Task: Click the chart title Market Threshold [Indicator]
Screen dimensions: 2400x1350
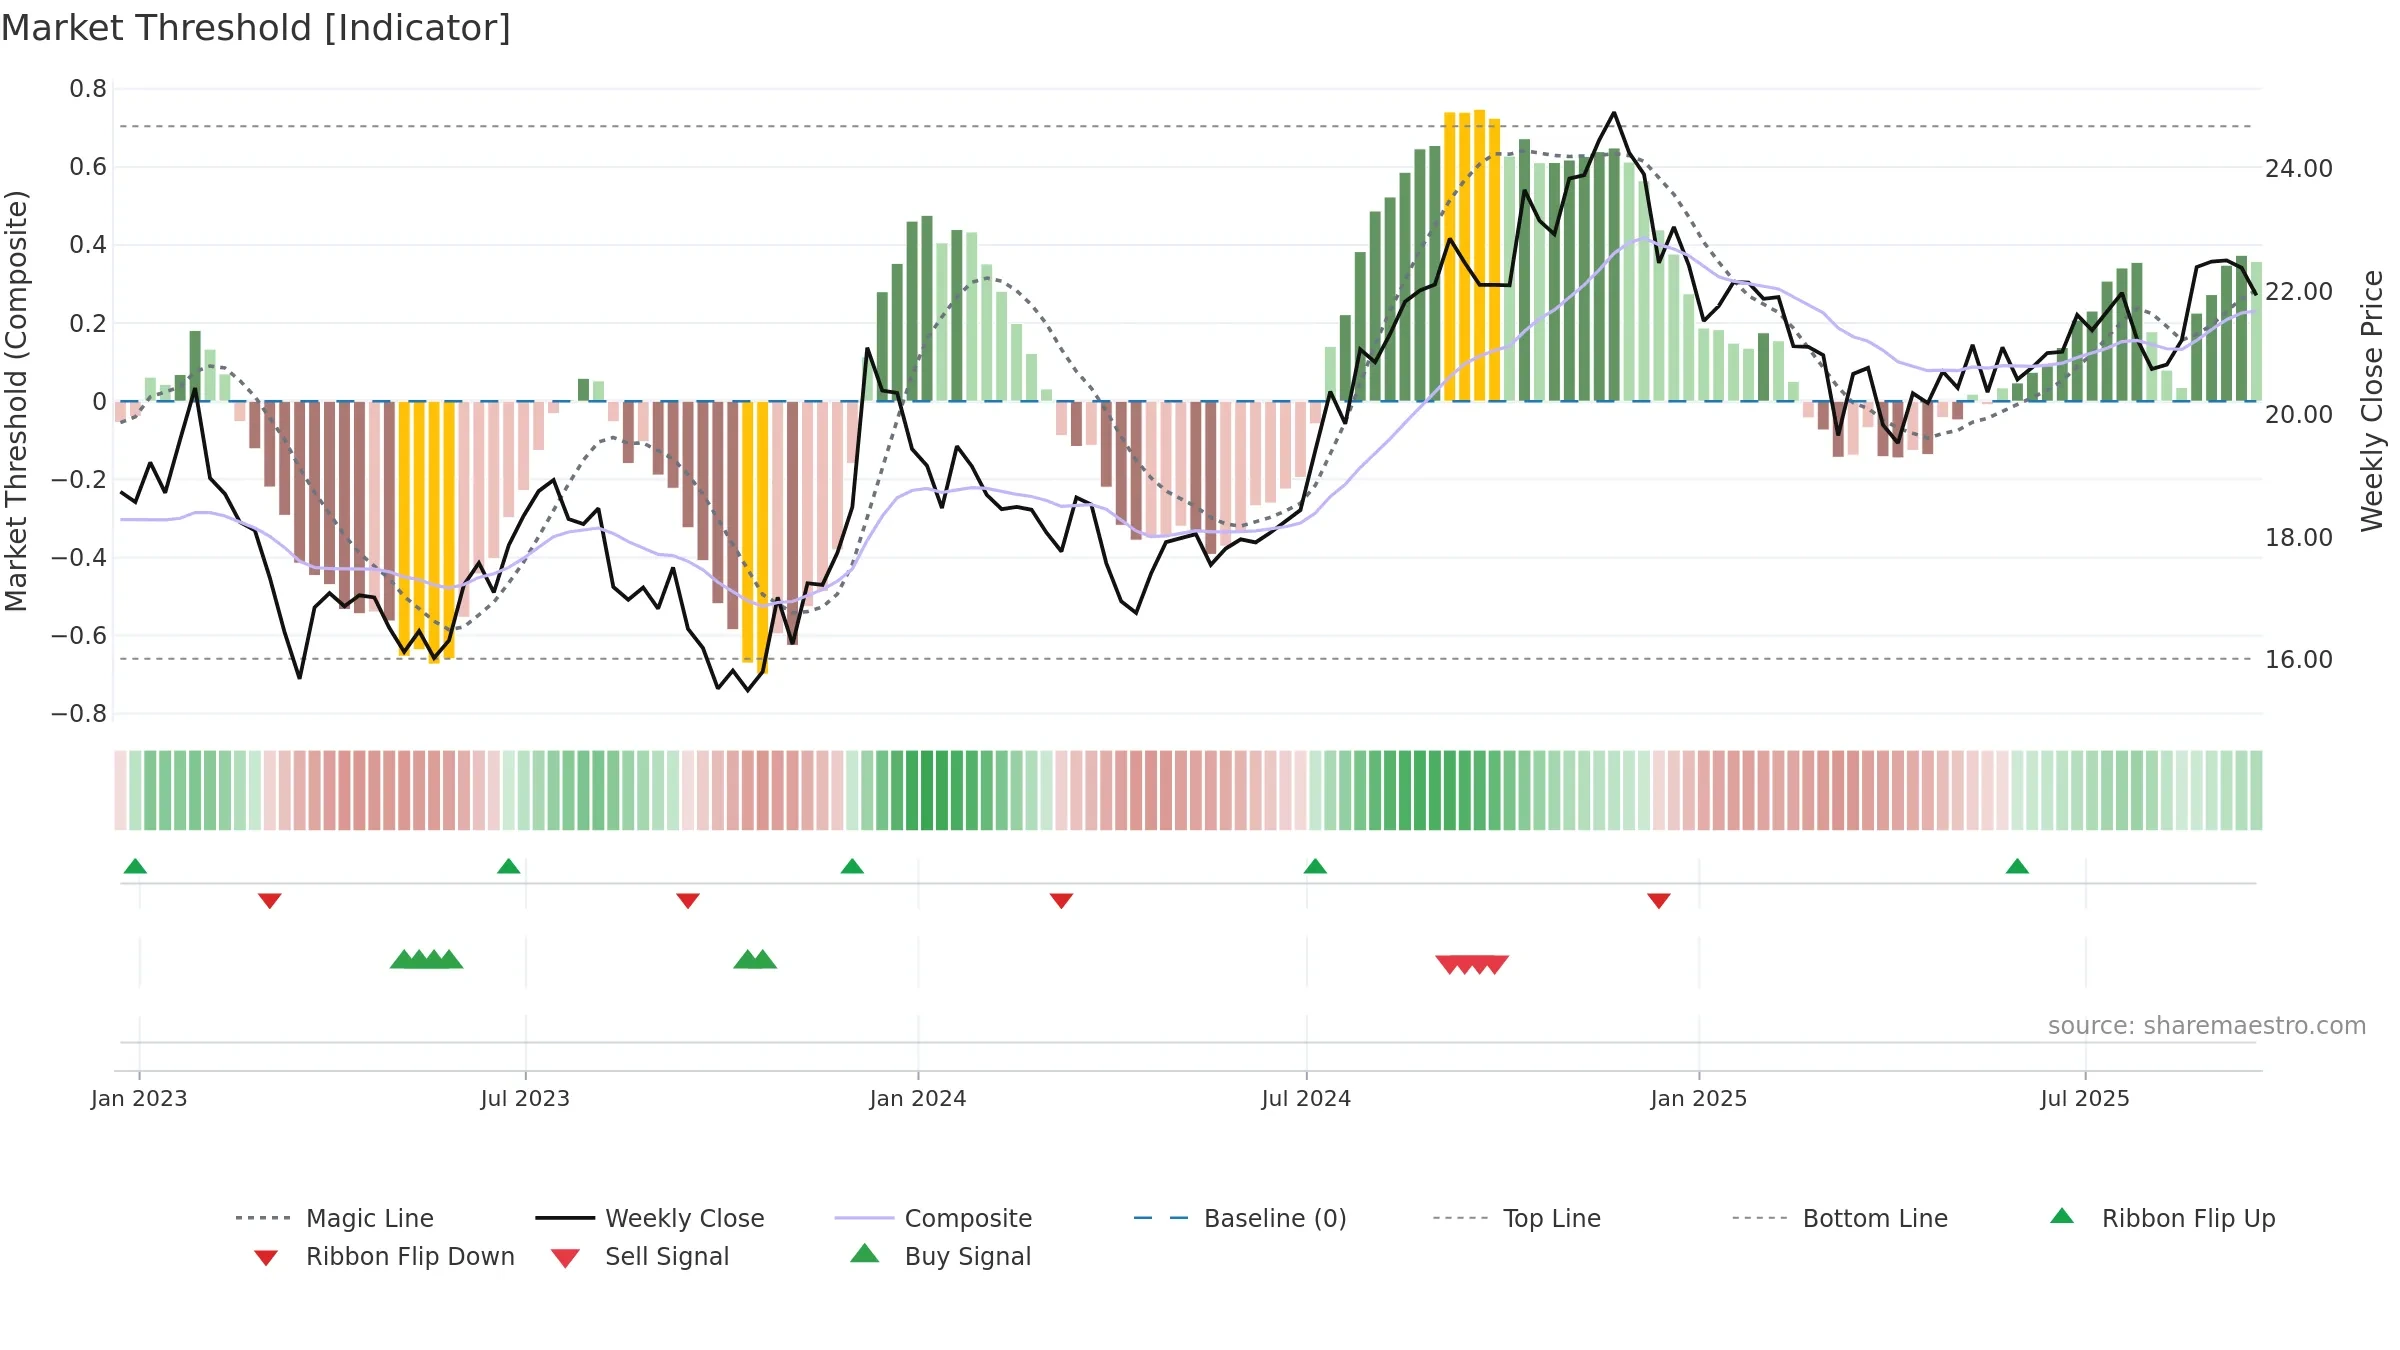Action: coord(256,28)
